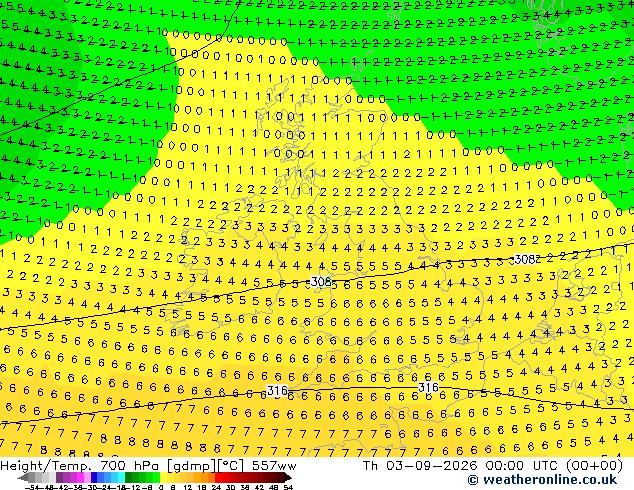Click the left arrow of the color scale

(23, 478)
